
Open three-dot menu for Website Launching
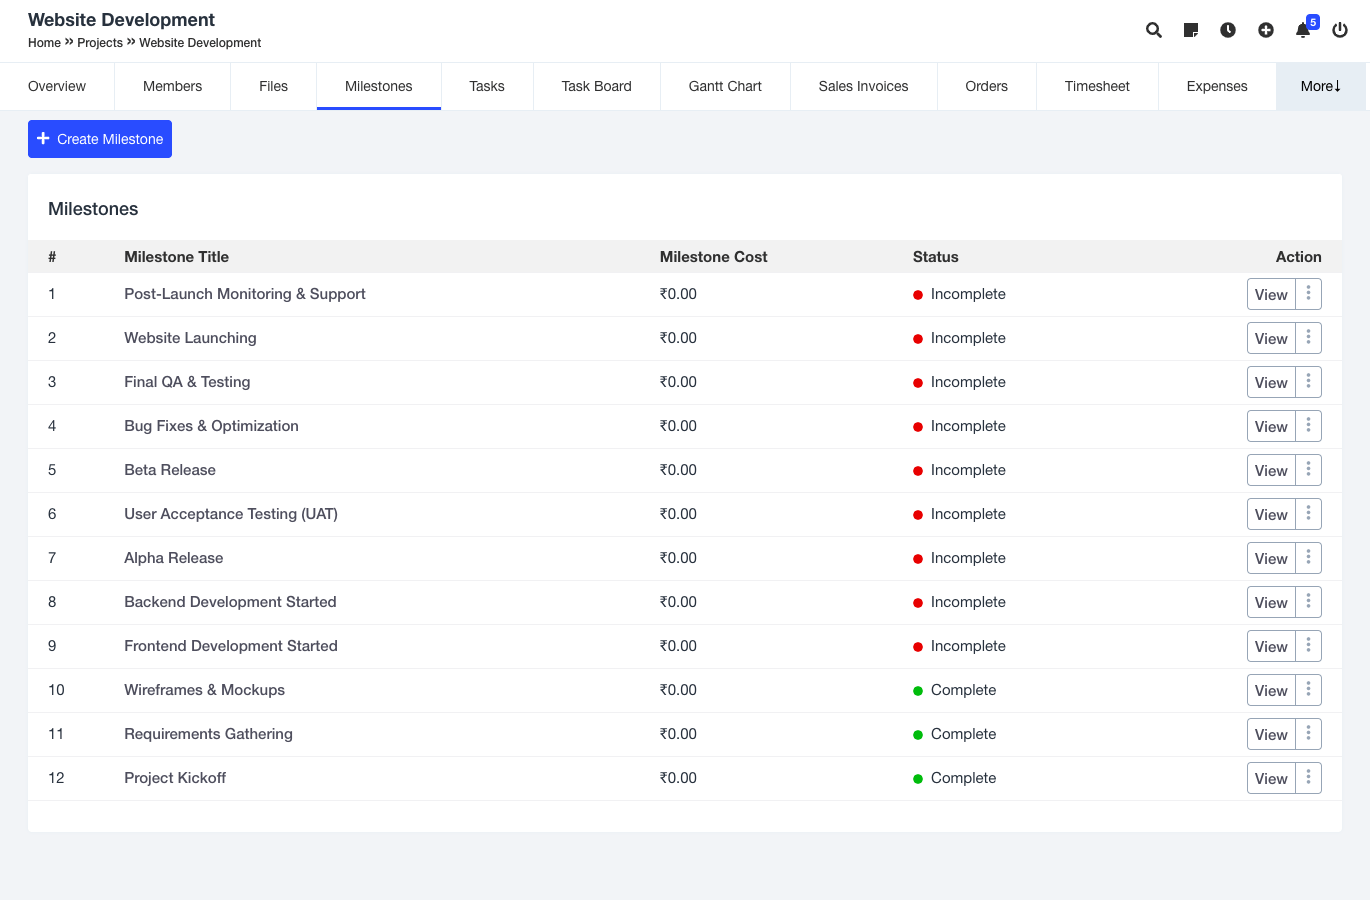[x=1308, y=338]
